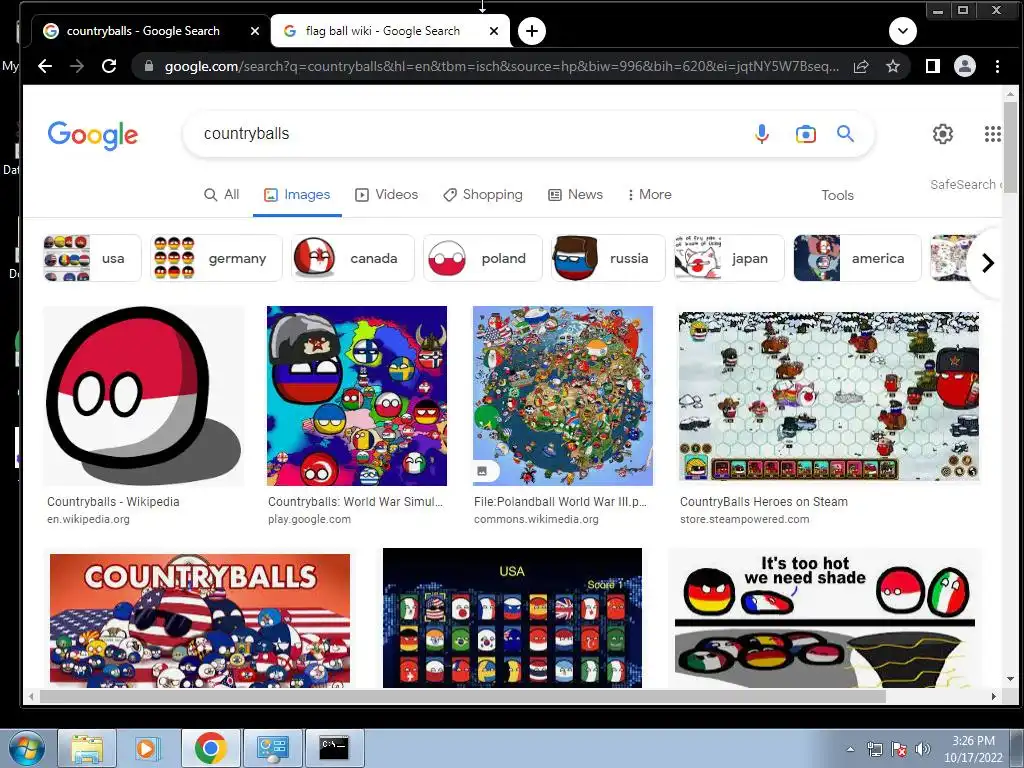The width and height of the screenshot is (1024, 768).
Task: Click the countryballs search input field
Action: pyautogui.click(x=470, y=134)
